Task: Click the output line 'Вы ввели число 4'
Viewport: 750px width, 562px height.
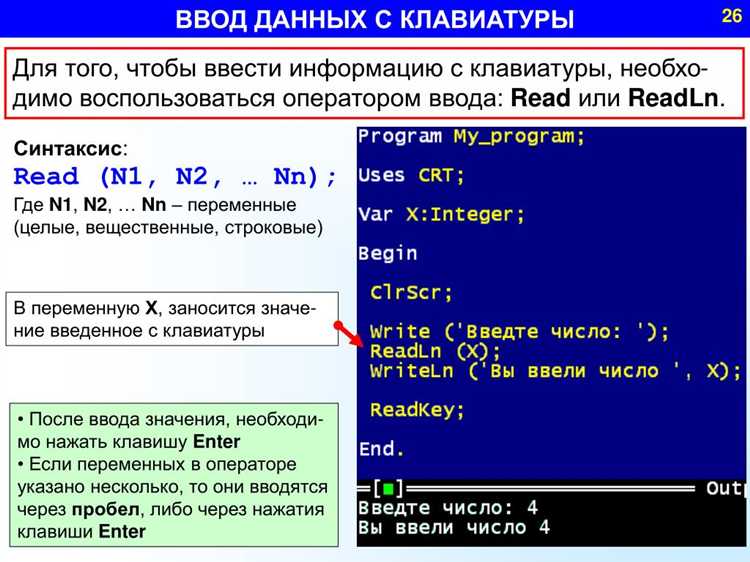Action: [x=453, y=528]
